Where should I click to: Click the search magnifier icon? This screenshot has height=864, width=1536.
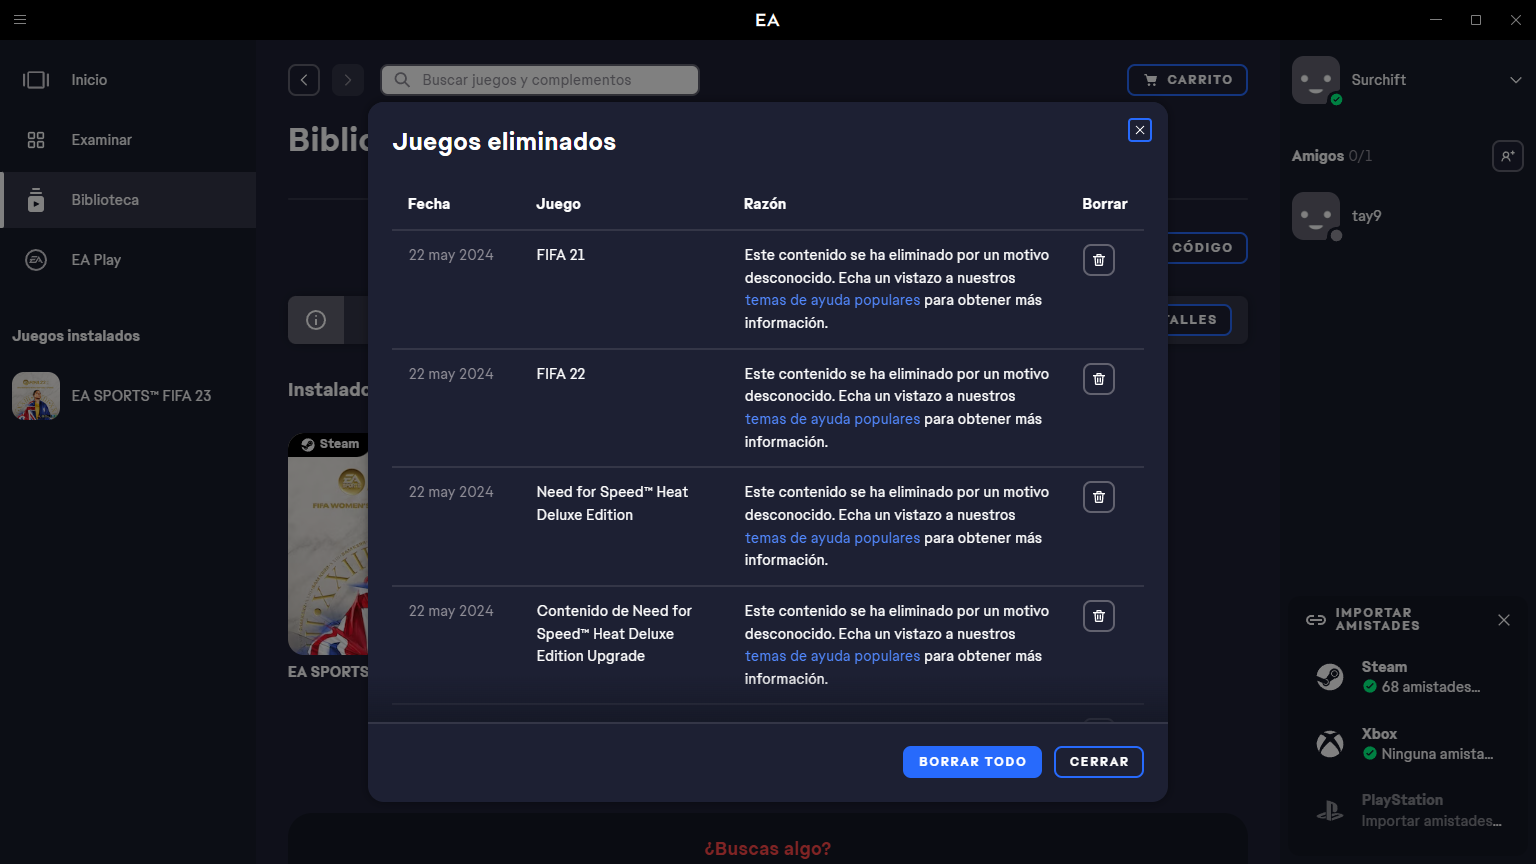tap(402, 80)
